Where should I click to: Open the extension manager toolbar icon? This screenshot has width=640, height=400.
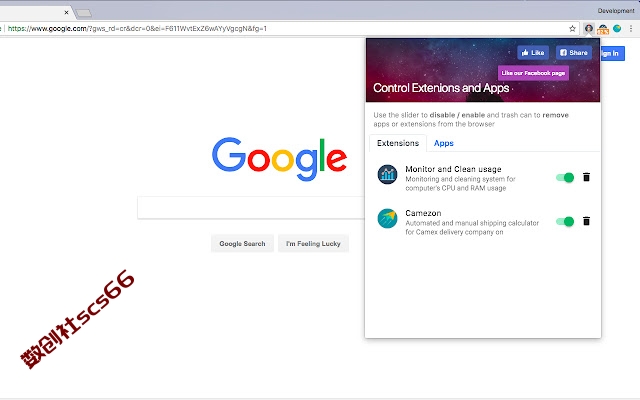click(589, 29)
